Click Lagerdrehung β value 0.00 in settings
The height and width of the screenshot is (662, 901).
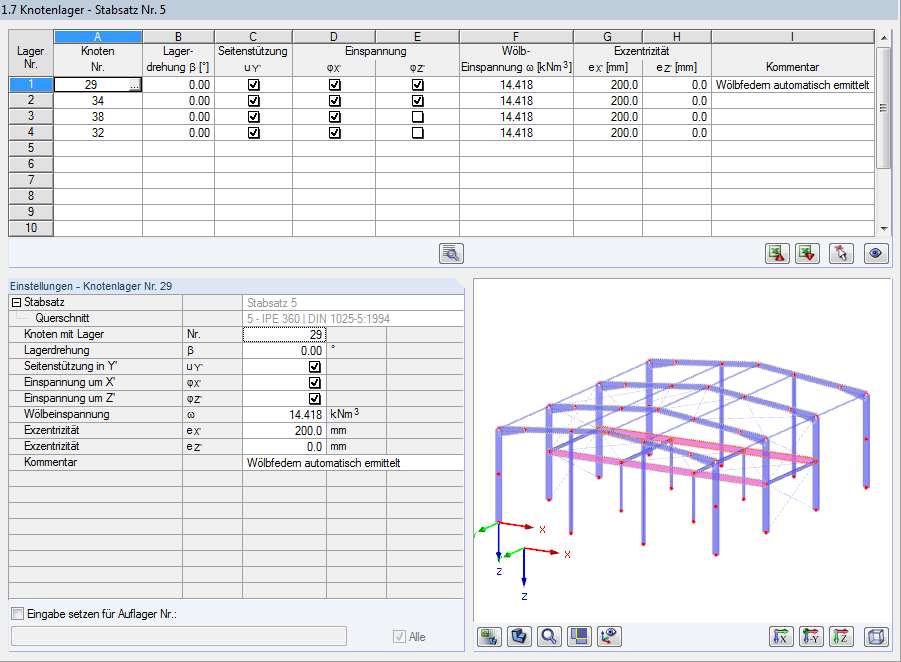[x=284, y=351]
